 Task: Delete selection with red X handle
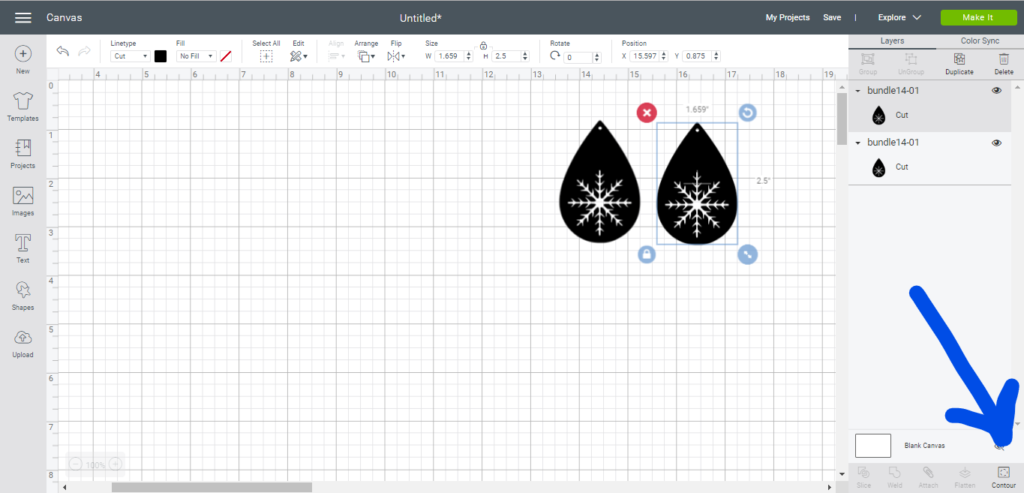coord(647,113)
